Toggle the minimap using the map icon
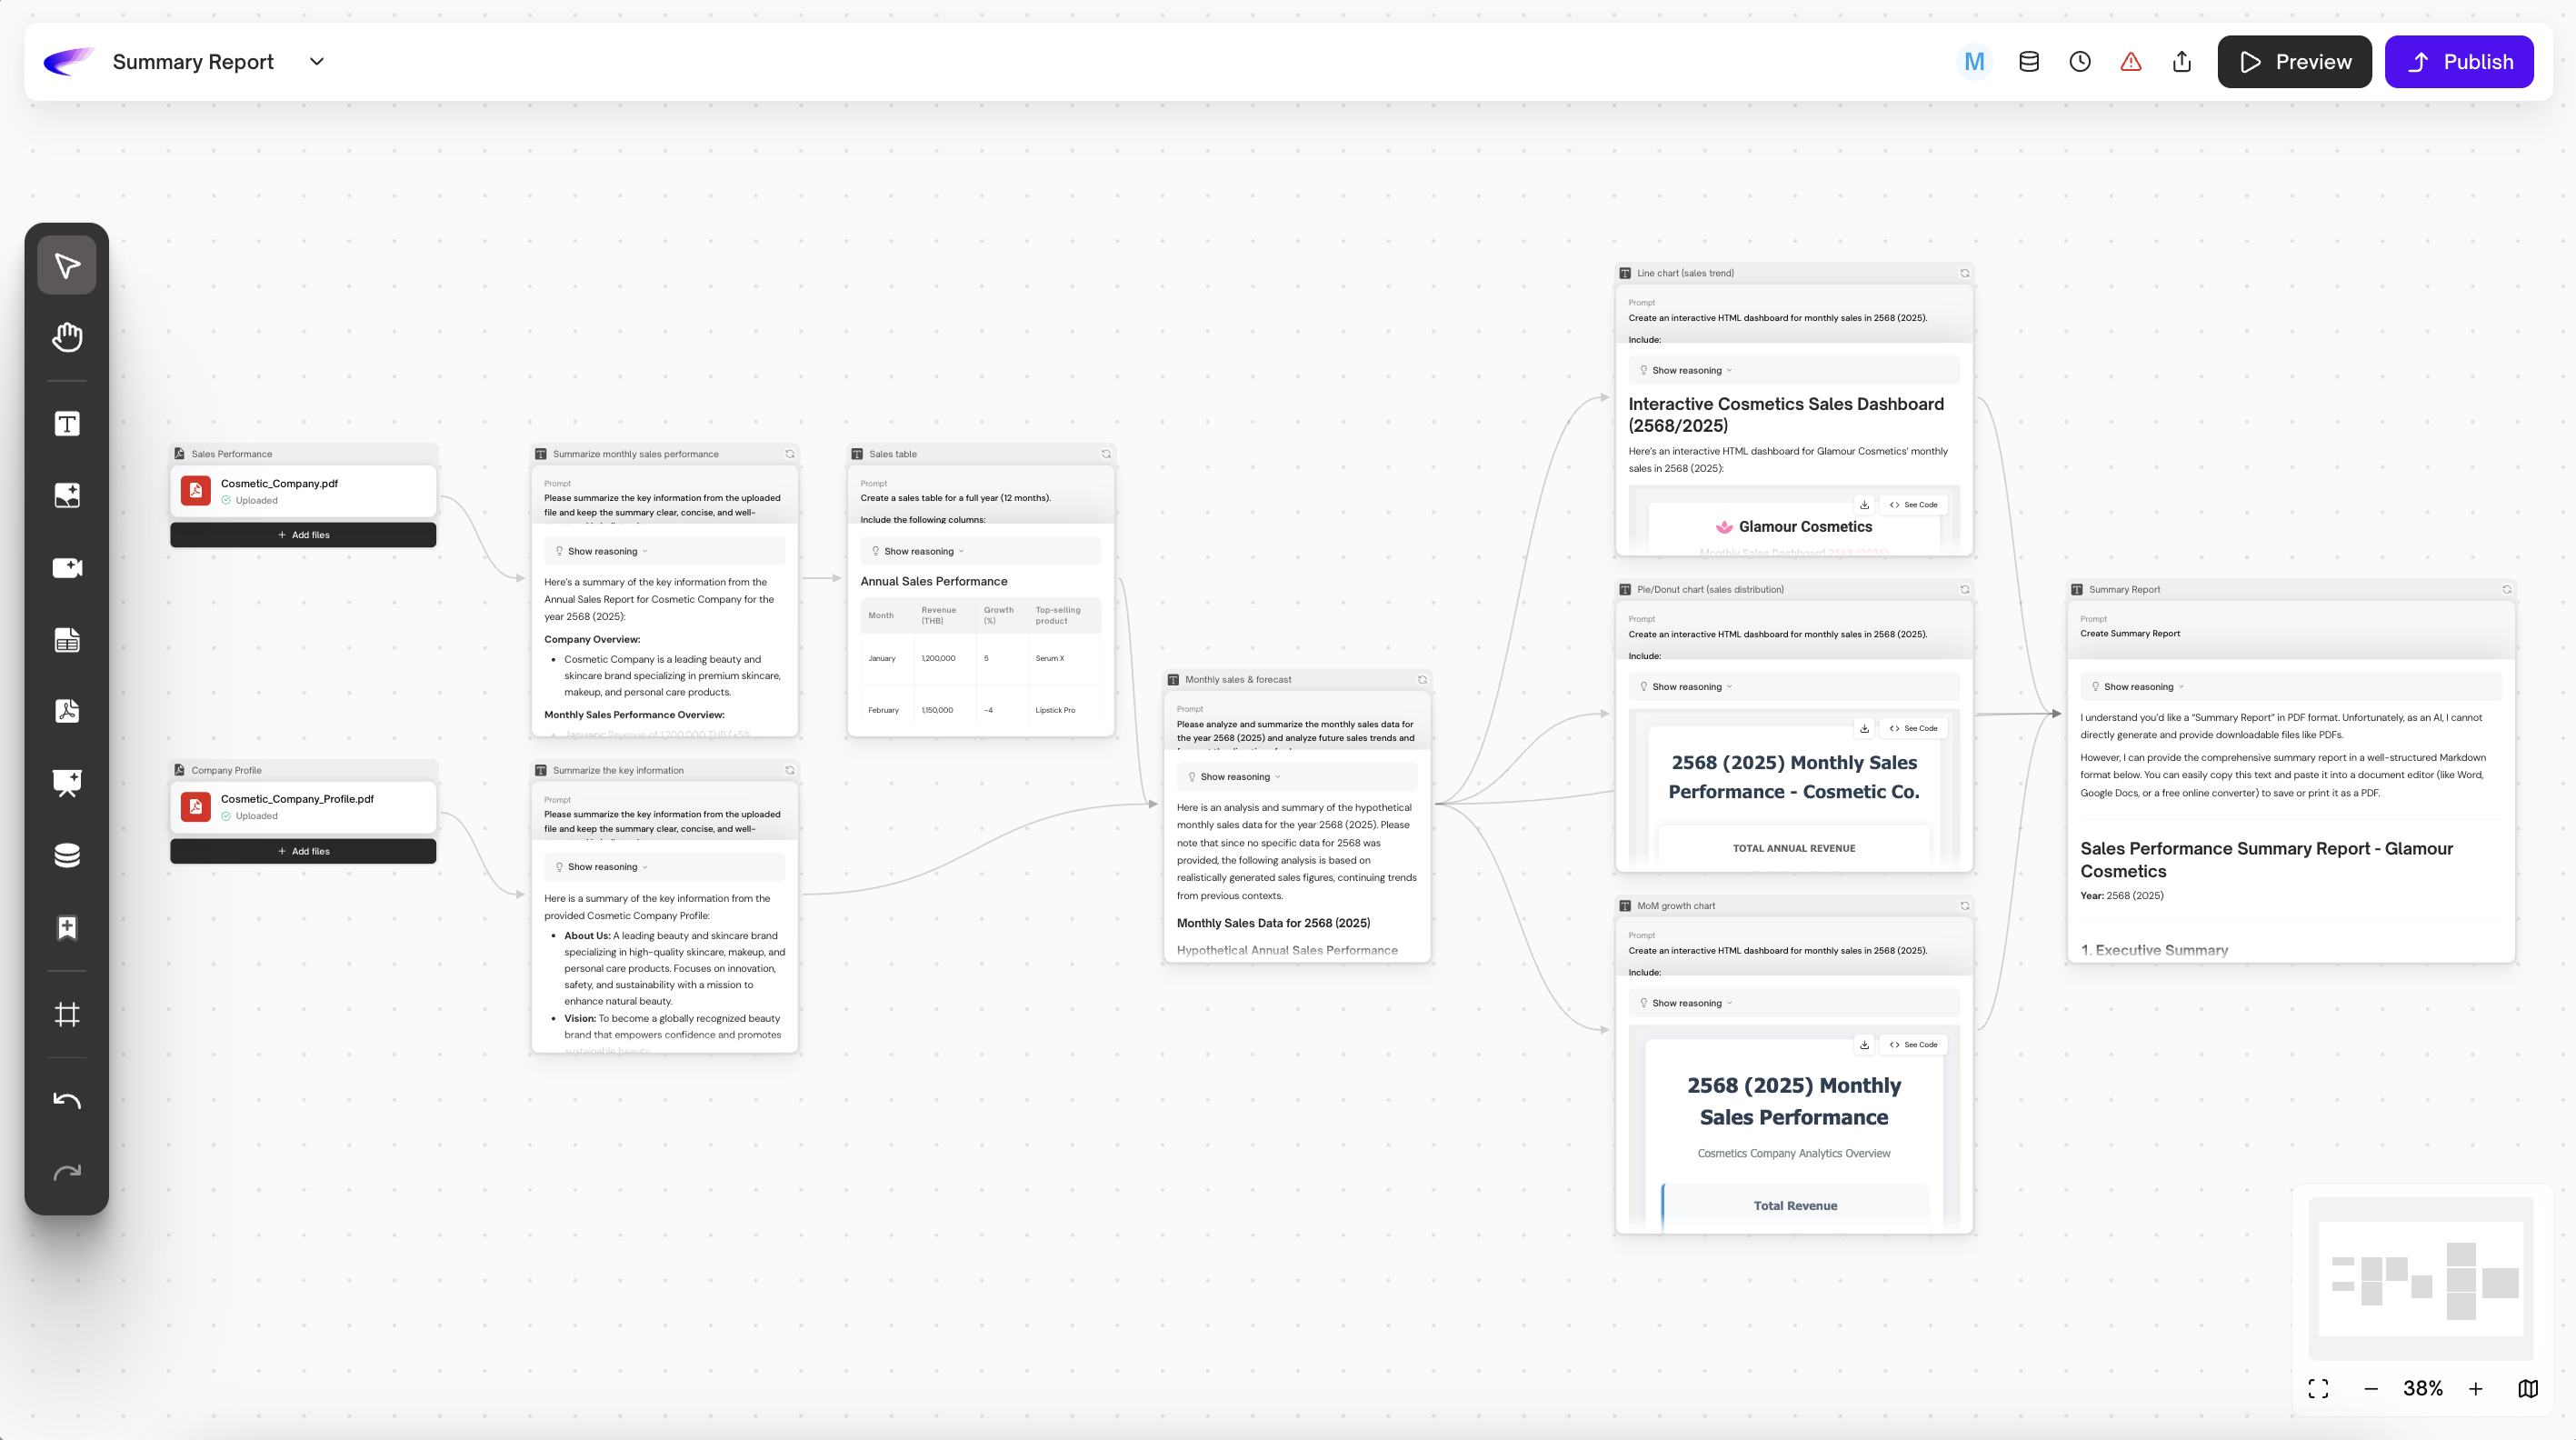Viewport: 2576px width, 1440px height. 2527,1388
